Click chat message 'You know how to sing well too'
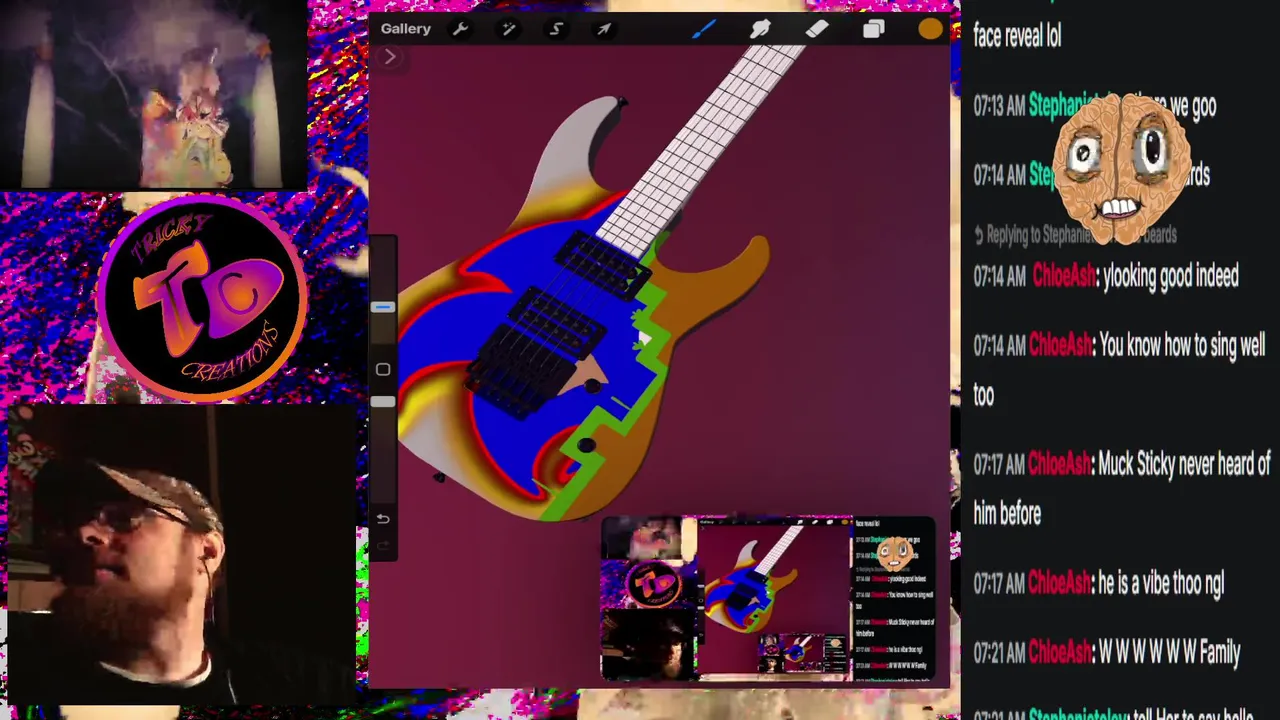The width and height of the screenshot is (1280, 720). coord(1120,370)
